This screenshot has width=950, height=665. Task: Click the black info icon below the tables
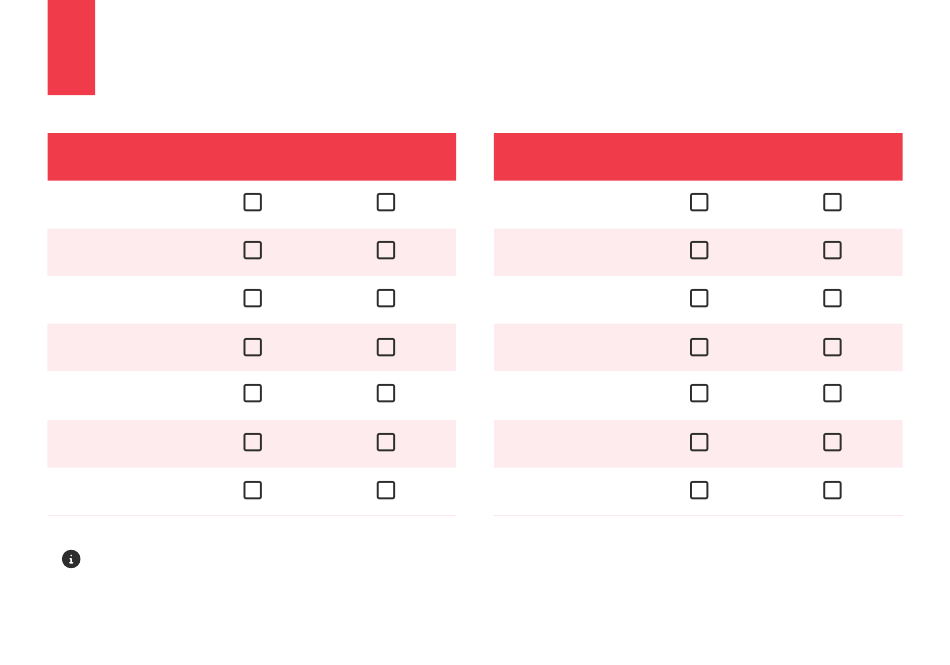71,559
